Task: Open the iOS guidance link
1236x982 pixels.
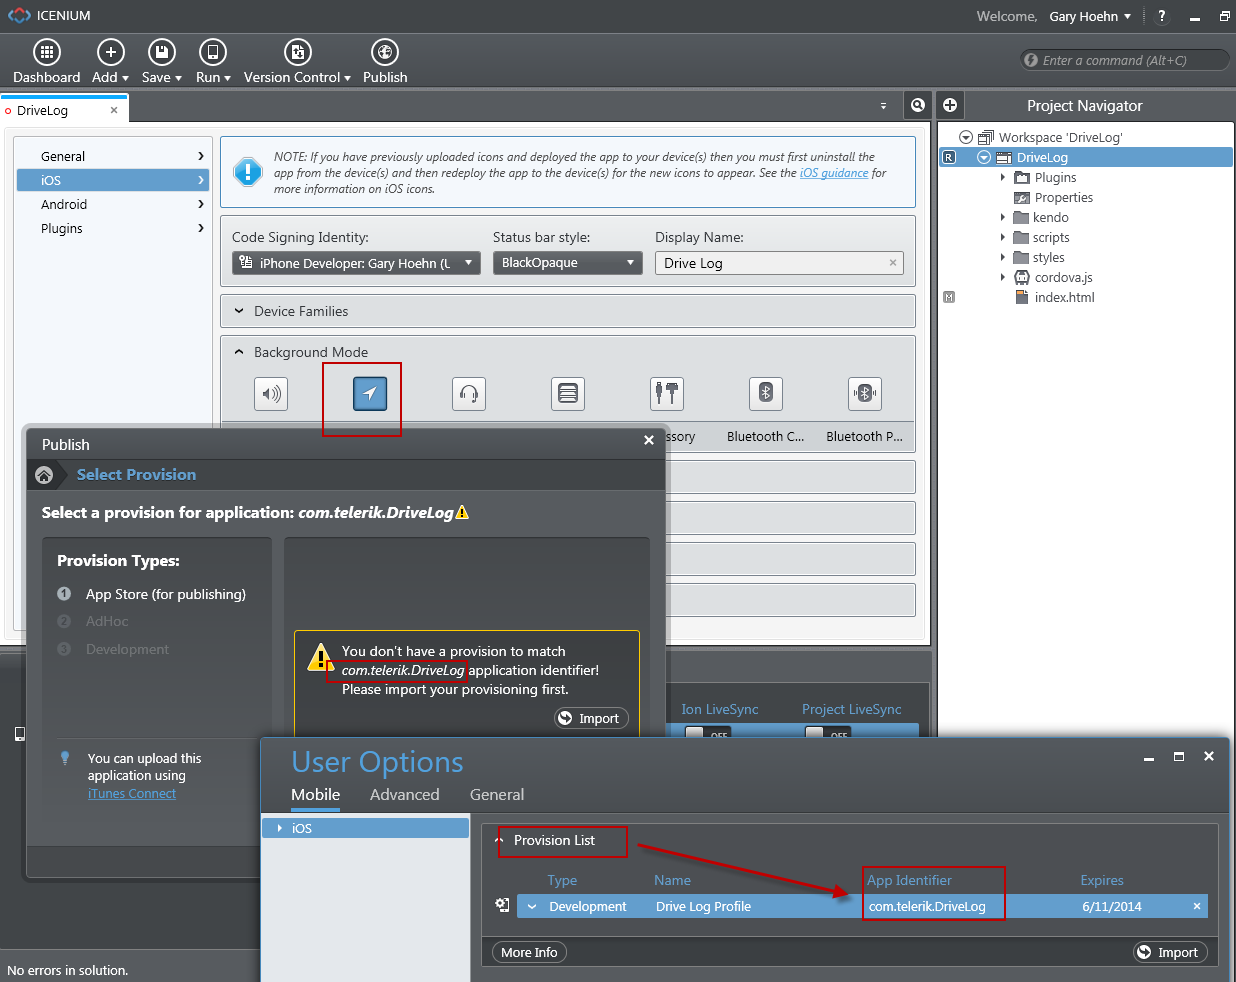Action: coord(834,173)
